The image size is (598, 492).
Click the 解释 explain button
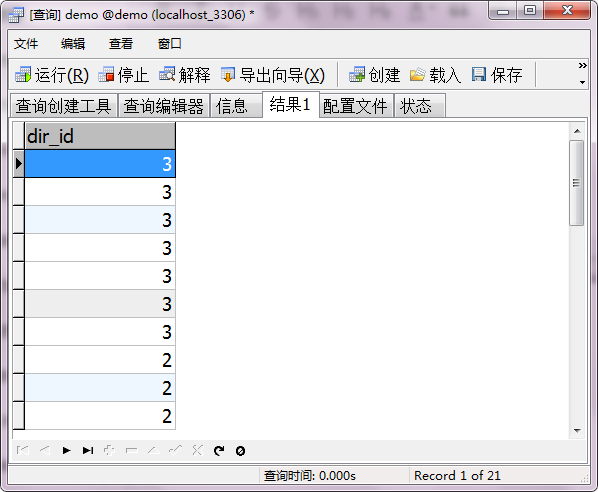coord(185,75)
